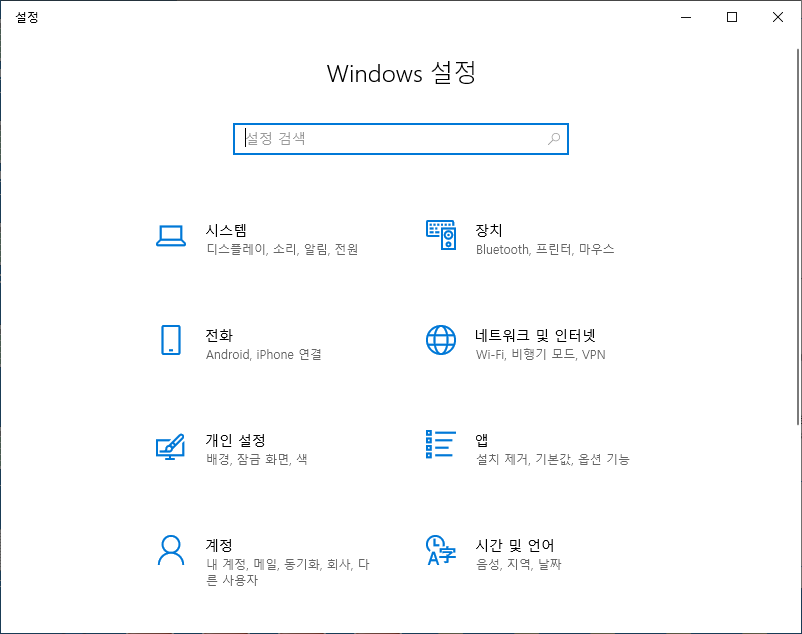Open the 전화 phone icon
The image size is (802, 634).
coord(171,340)
